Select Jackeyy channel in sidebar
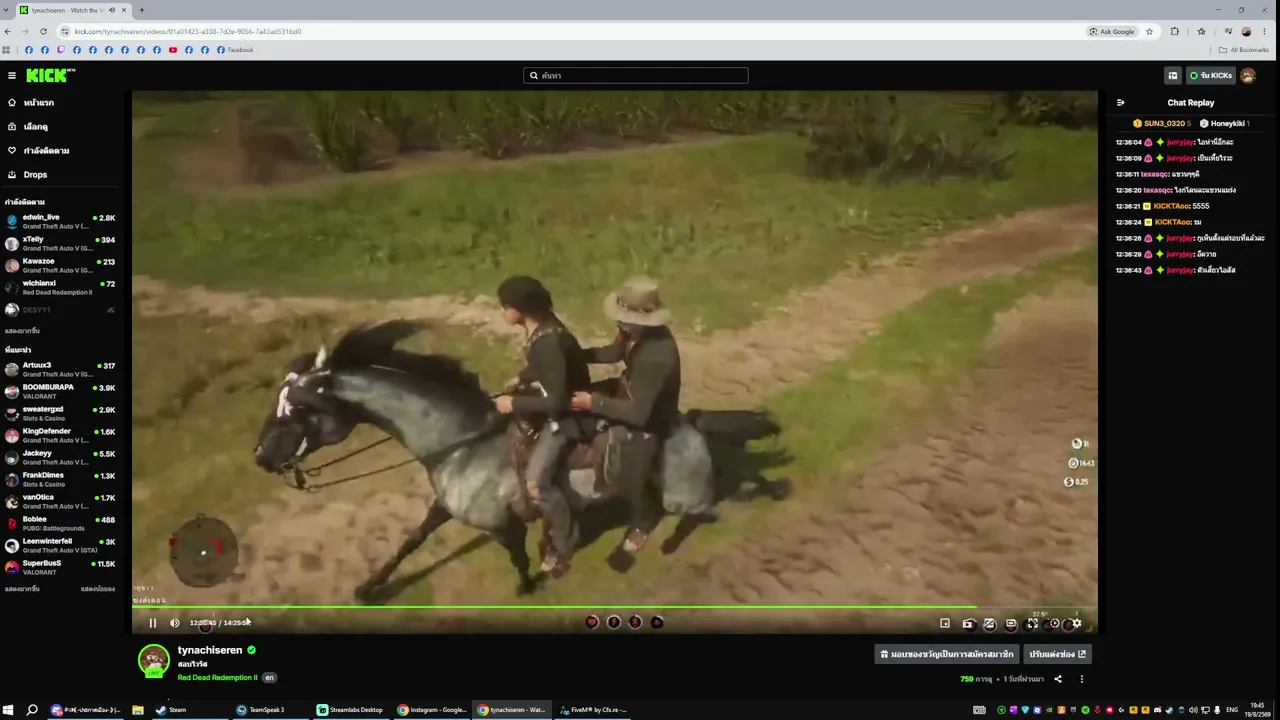The image size is (1280, 720). [60, 457]
